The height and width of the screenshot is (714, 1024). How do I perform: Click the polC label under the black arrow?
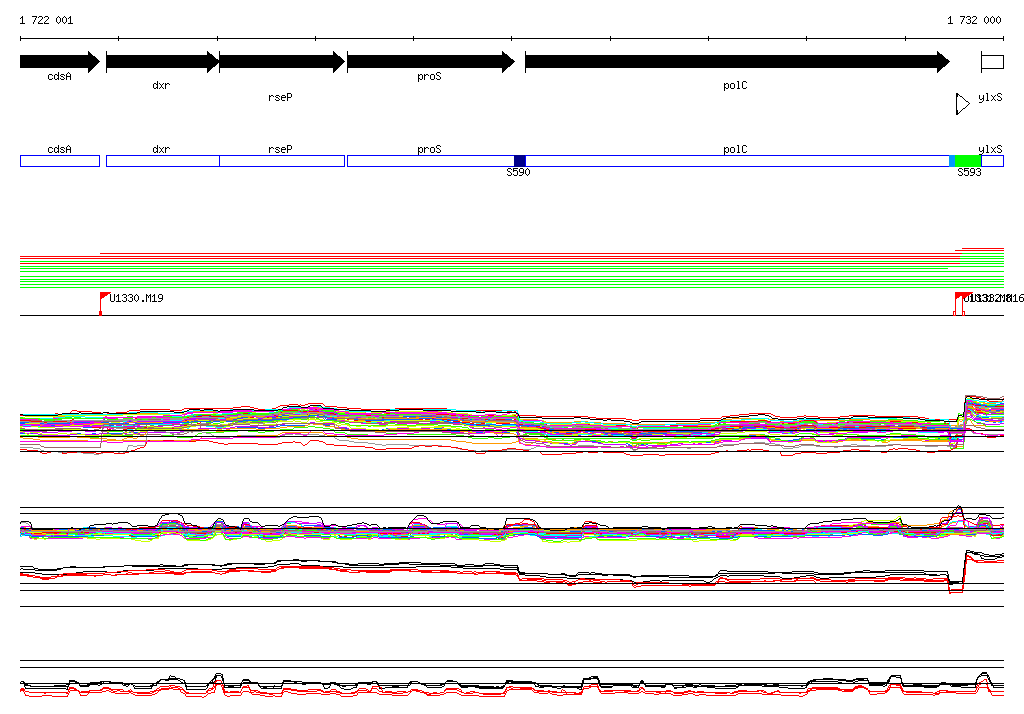tap(735, 86)
